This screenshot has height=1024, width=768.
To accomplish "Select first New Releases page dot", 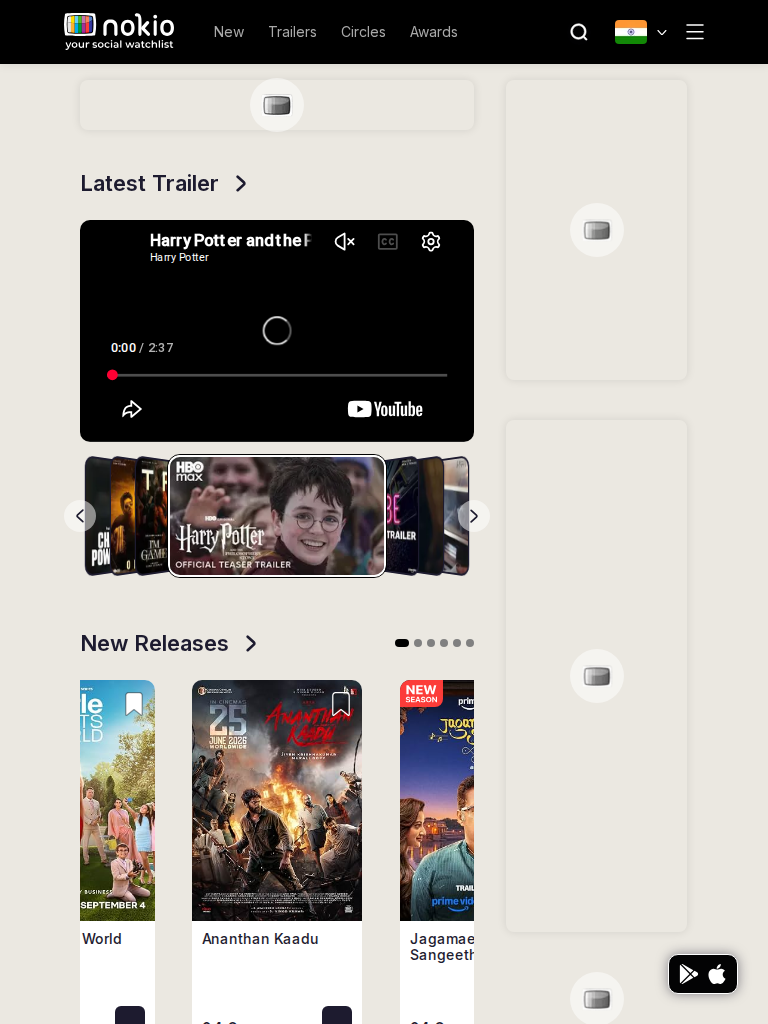I will pyautogui.click(x=402, y=643).
